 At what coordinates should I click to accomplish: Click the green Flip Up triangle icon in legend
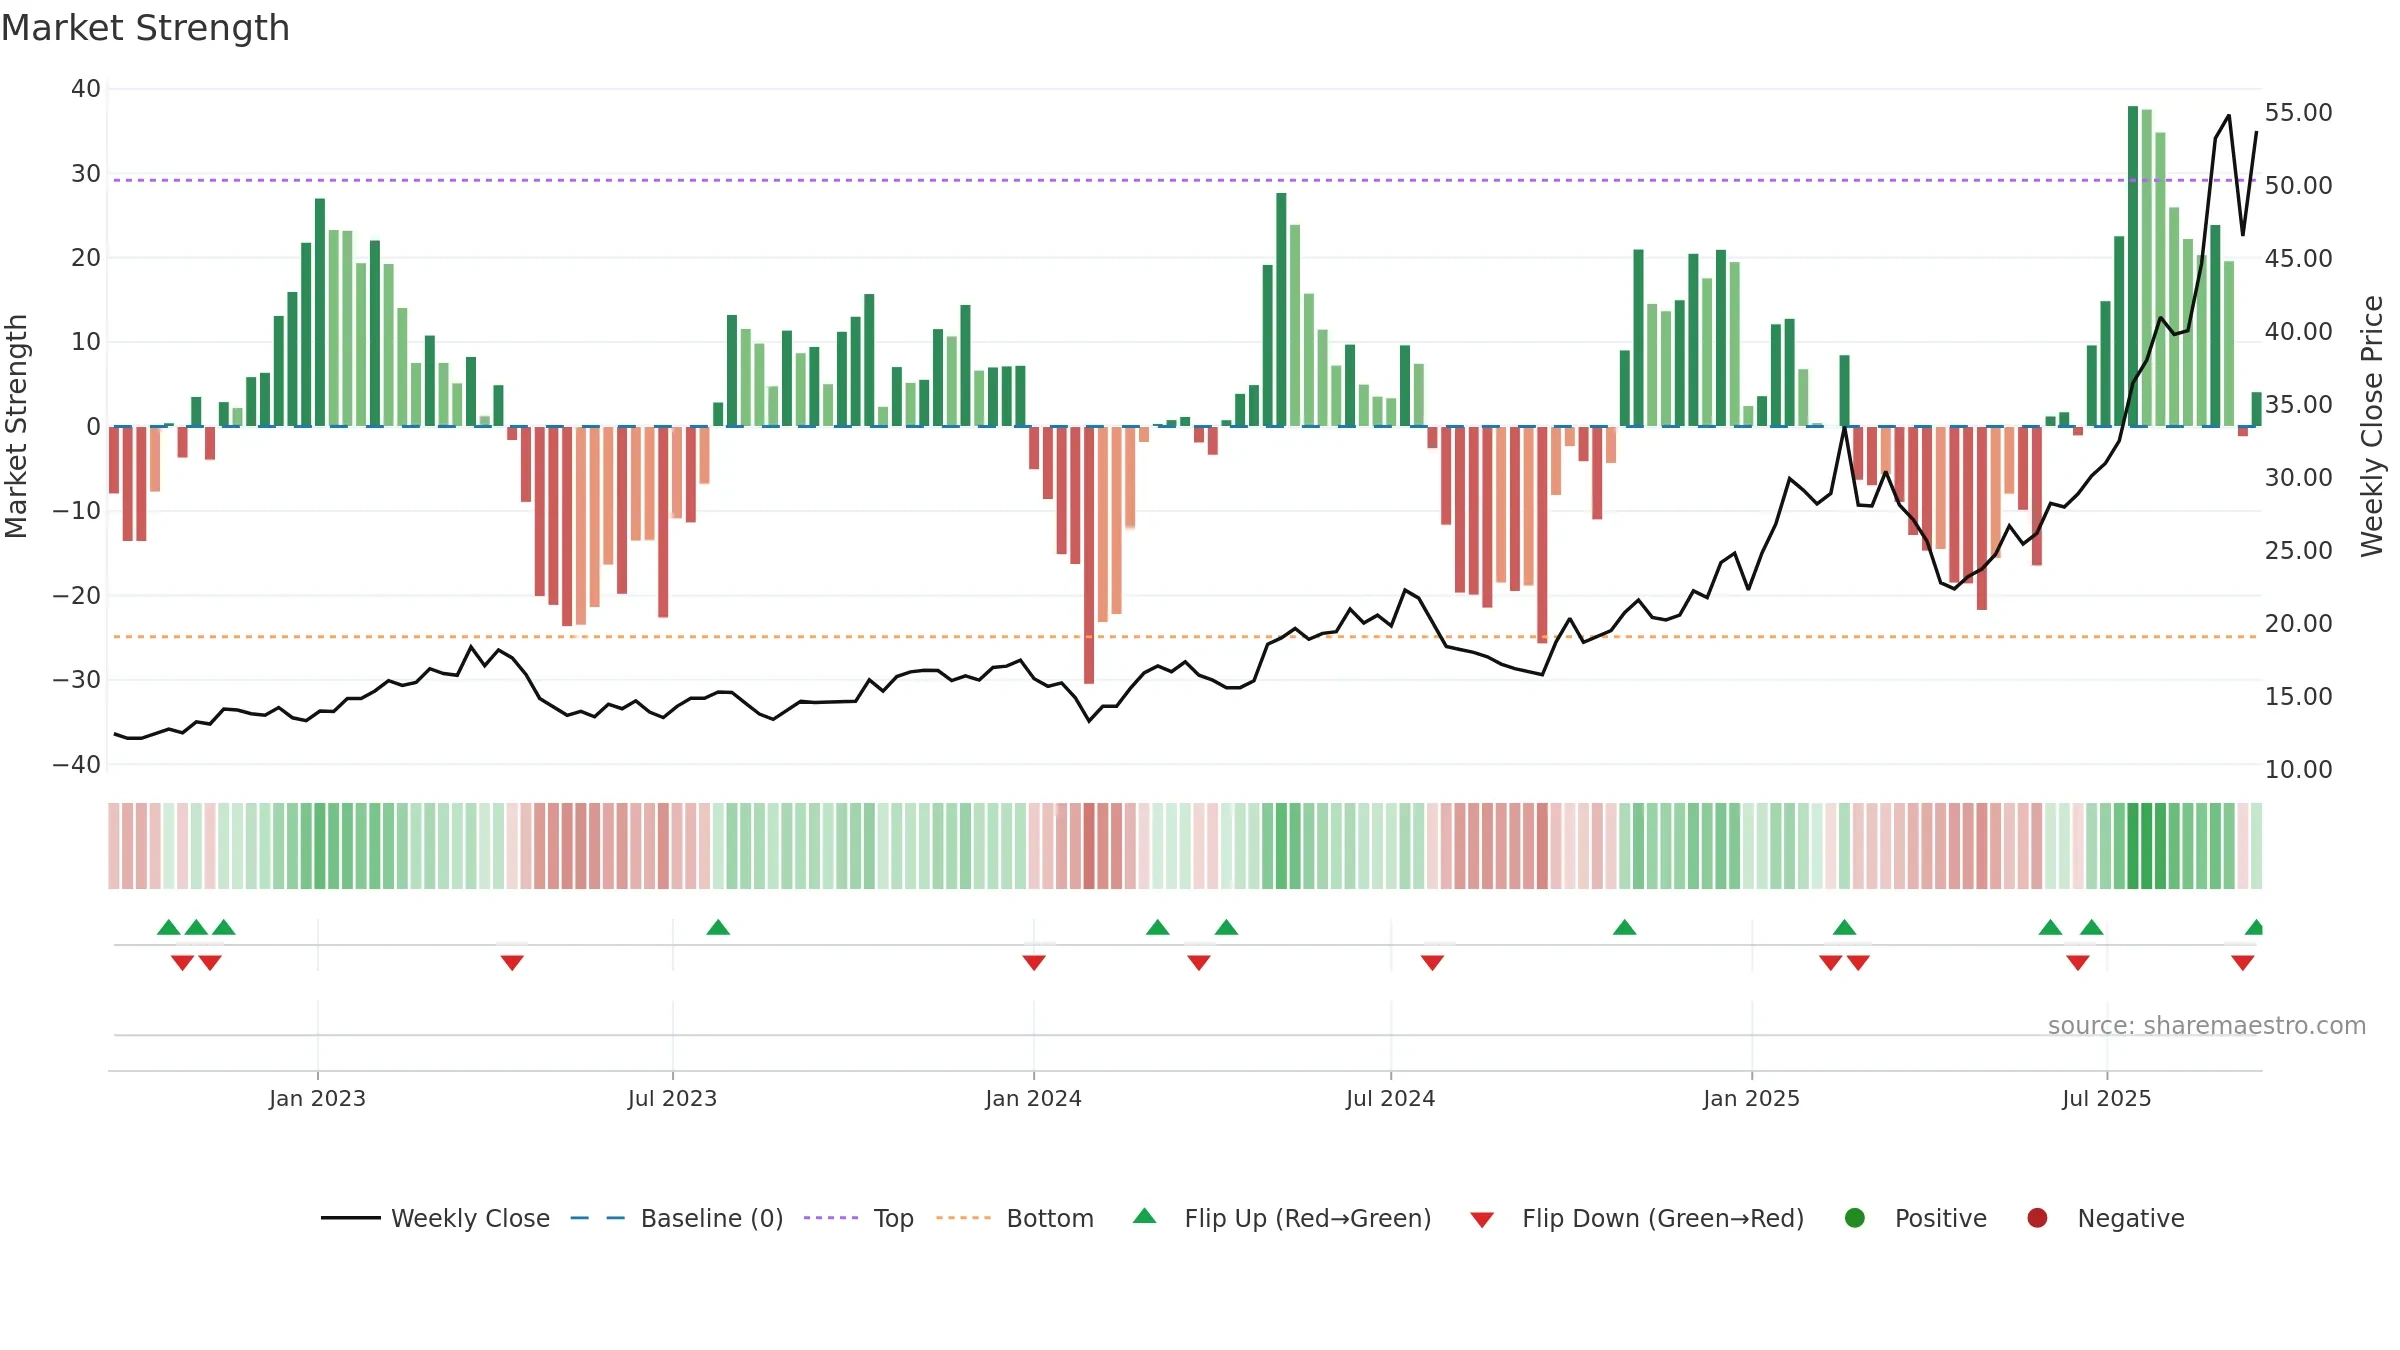[x=1145, y=1216]
